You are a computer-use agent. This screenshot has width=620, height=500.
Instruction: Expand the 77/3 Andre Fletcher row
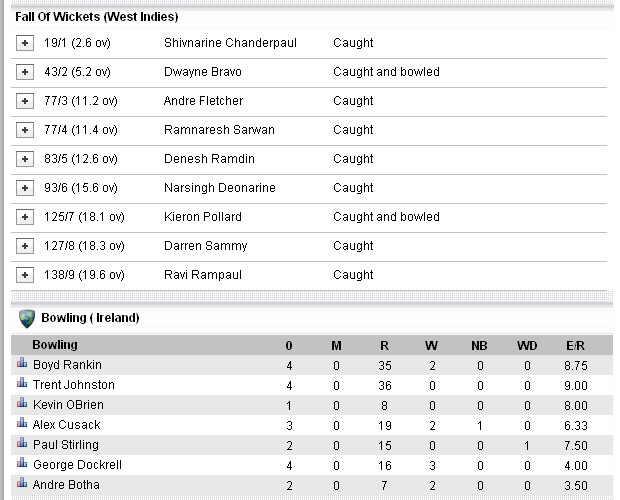tap(25, 101)
